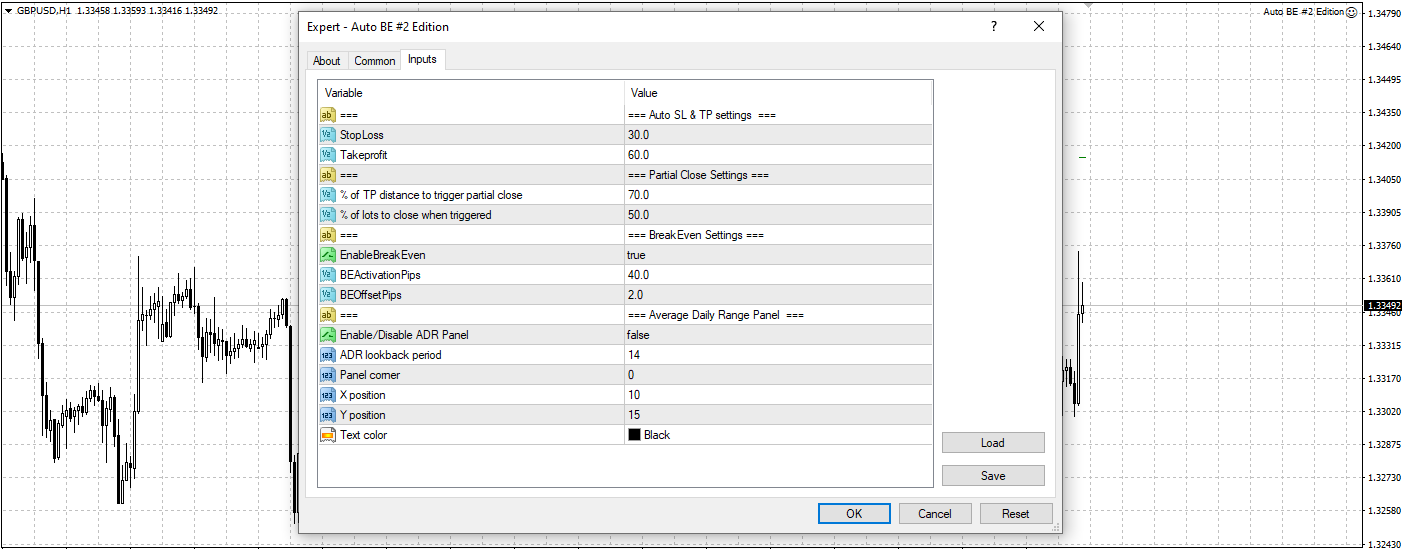Select the EnableBreakEven 'true' value
This screenshot has width=1402, height=549.
click(x=638, y=255)
